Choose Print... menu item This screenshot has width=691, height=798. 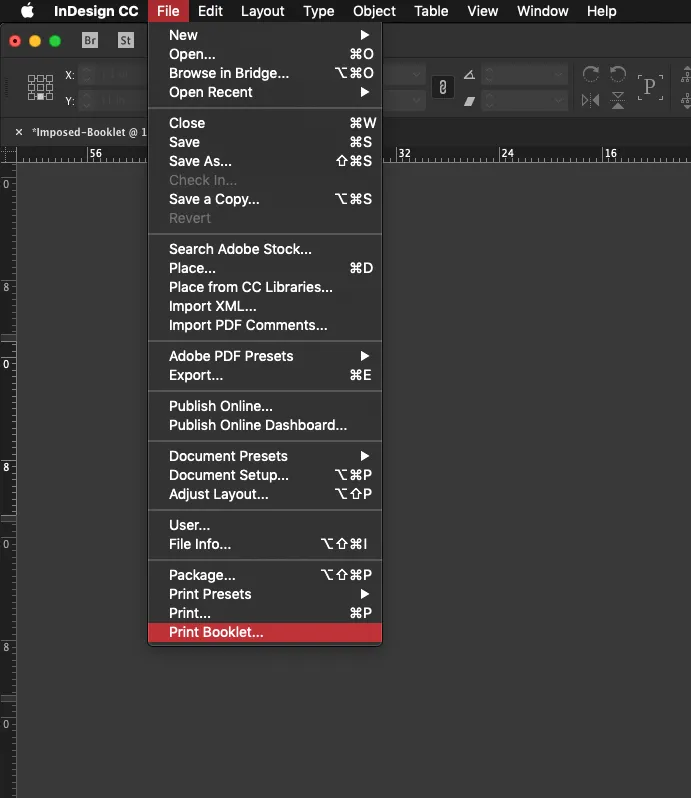pyautogui.click(x=265, y=613)
